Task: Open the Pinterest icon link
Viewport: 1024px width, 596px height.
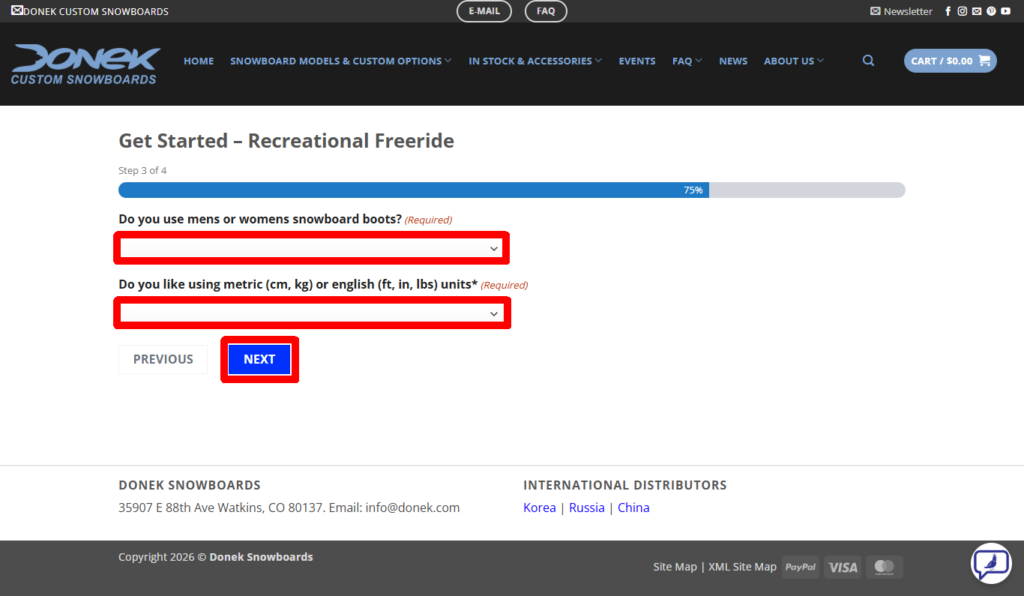Action: [x=991, y=12]
